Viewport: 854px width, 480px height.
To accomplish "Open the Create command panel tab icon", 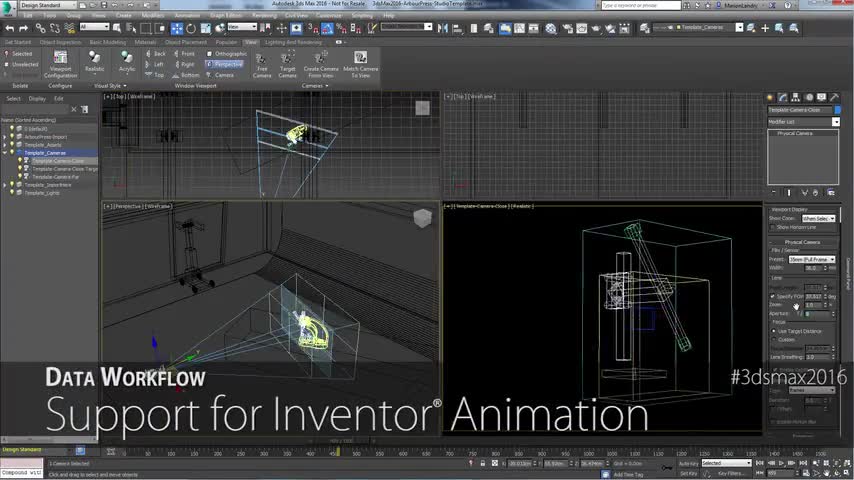I will tap(770, 98).
